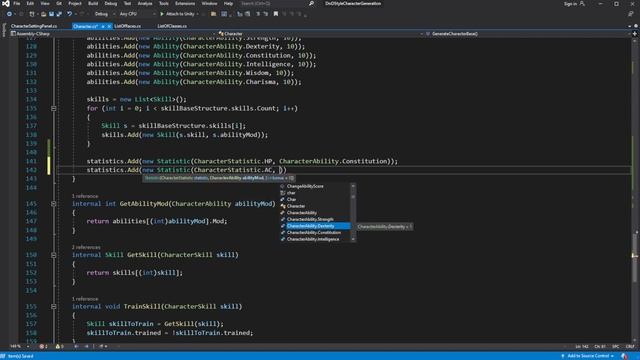Click the Open File folder icon
640x360 pixels.
click(43, 14)
